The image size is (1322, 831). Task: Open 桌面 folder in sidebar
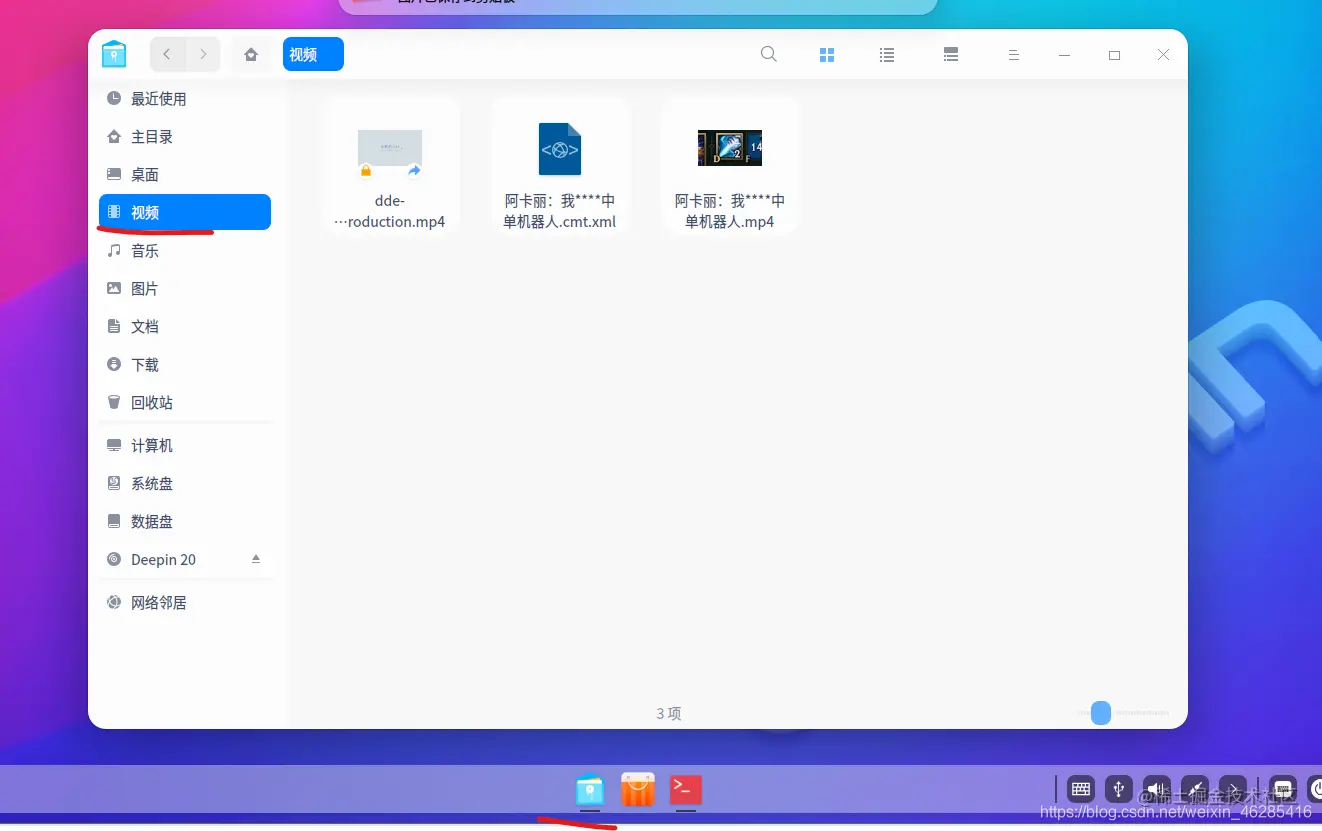coord(185,175)
